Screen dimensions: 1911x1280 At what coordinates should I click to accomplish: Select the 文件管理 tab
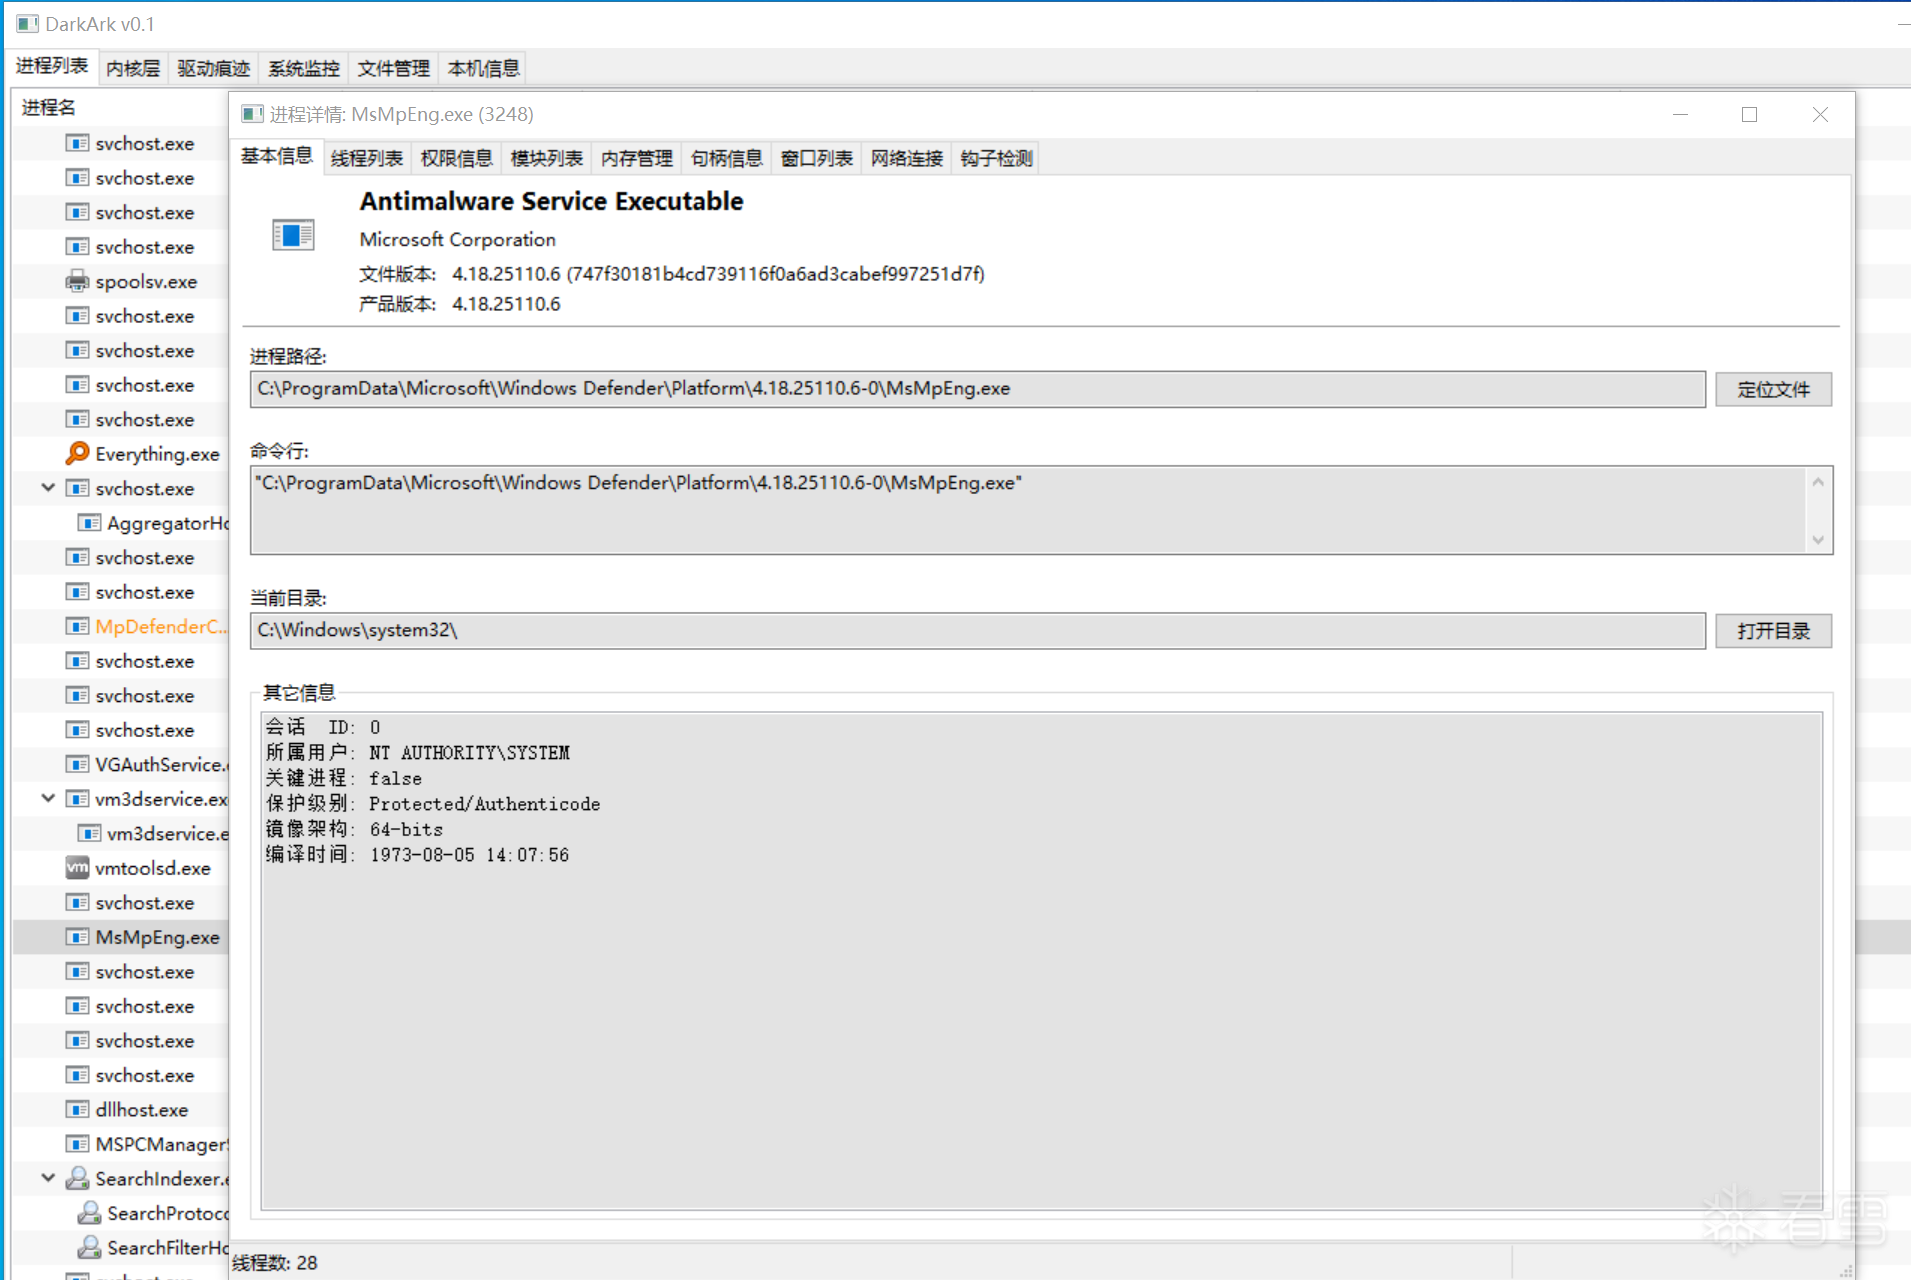(x=394, y=68)
